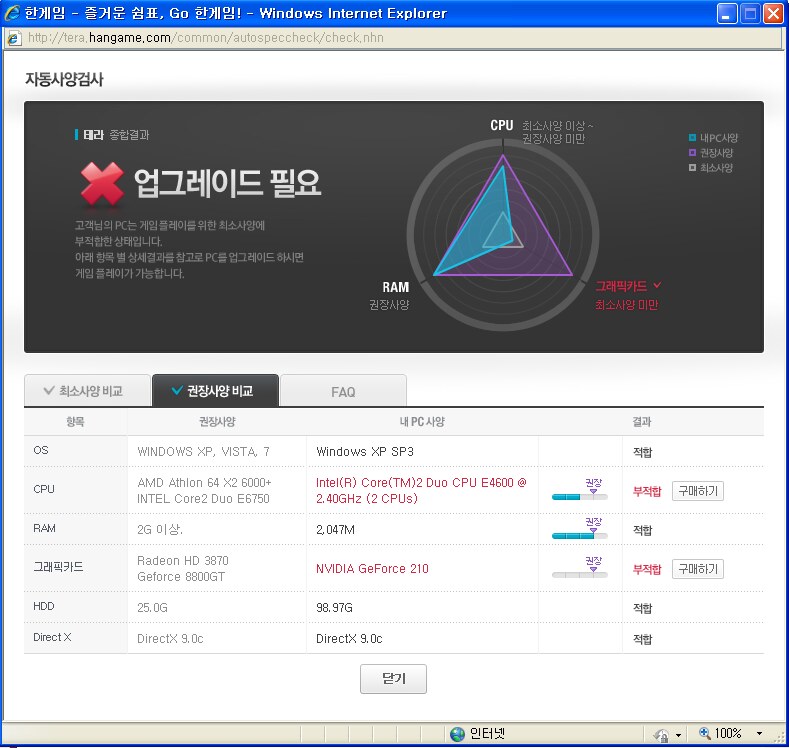Click the magnifier zoom icon in status bar

(704, 734)
